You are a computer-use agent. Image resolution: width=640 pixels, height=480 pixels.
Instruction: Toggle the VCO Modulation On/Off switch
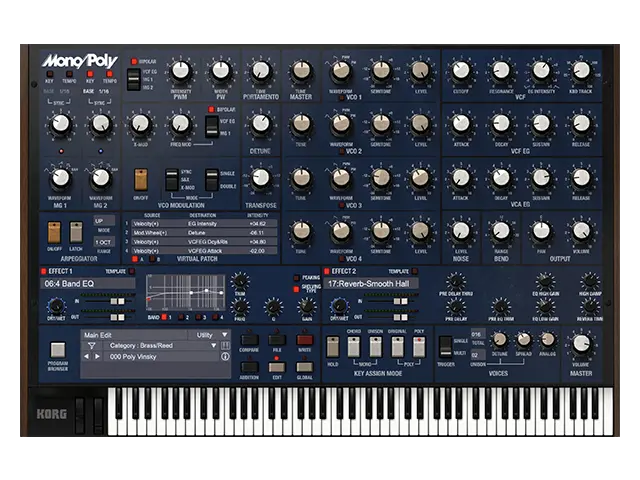tap(141, 180)
